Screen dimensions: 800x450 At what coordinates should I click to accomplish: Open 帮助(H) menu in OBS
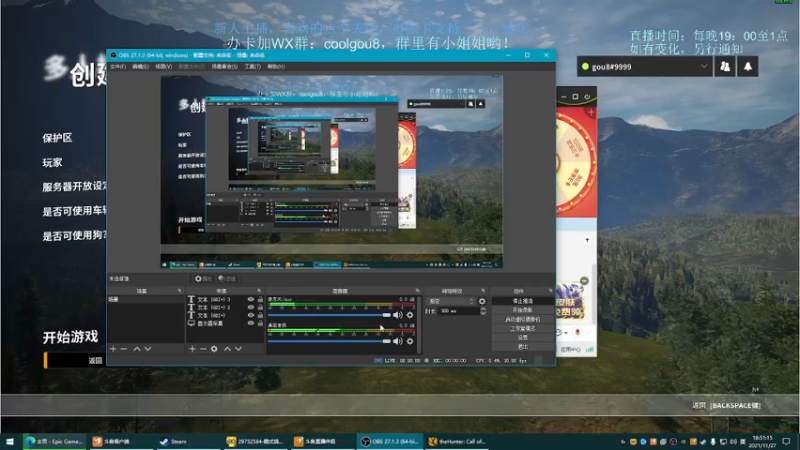[276, 66]
